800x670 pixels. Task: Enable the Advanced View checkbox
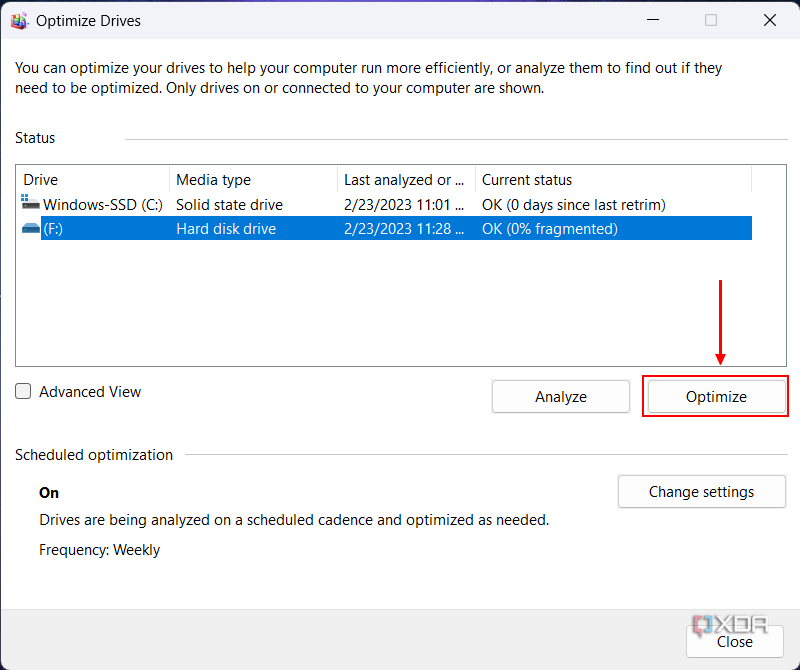(x=22, y=391)
